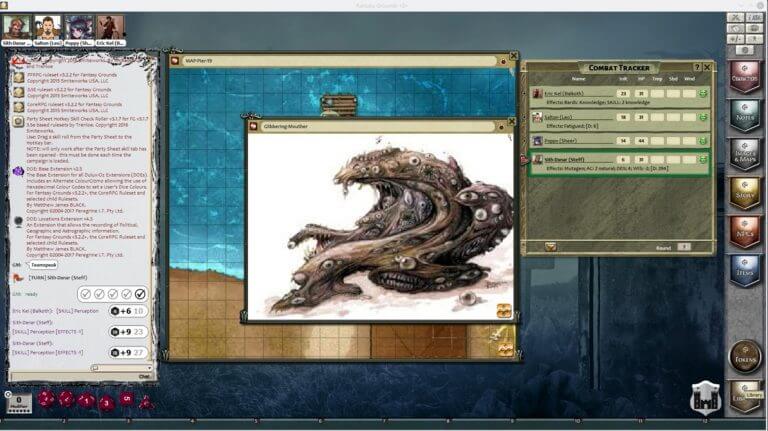Click the link icon on Gibbering Mouther title bar
Image resolution: width=768 pixels, height=431 pixels.
(501, 127)
